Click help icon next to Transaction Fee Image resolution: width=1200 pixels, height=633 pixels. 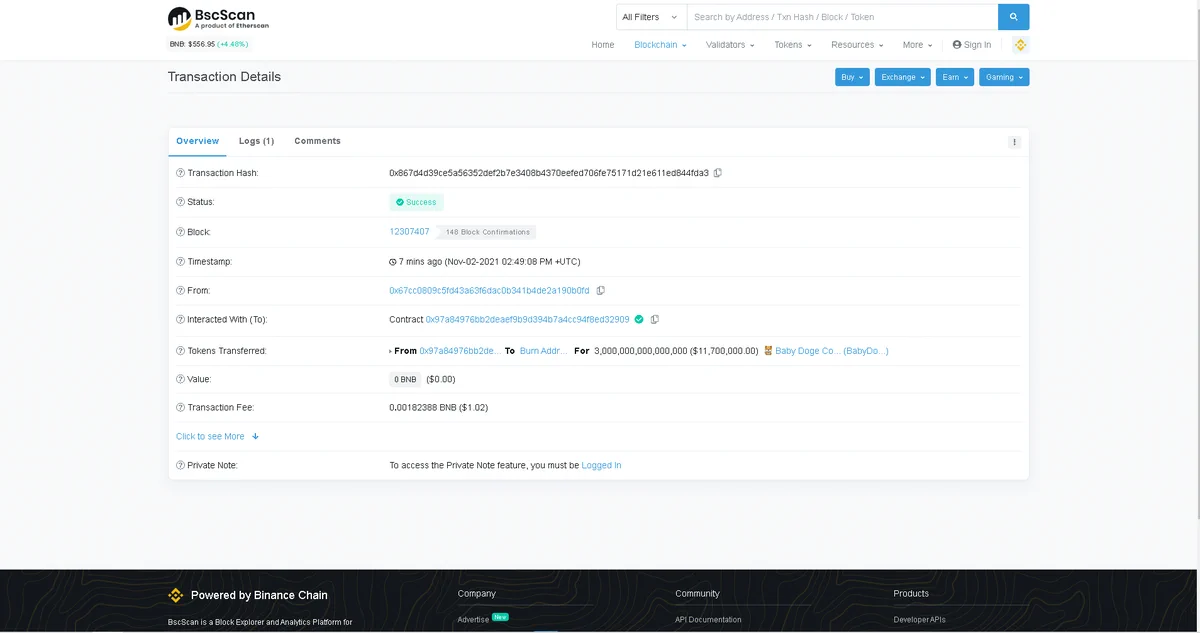(x=180, y=408)
